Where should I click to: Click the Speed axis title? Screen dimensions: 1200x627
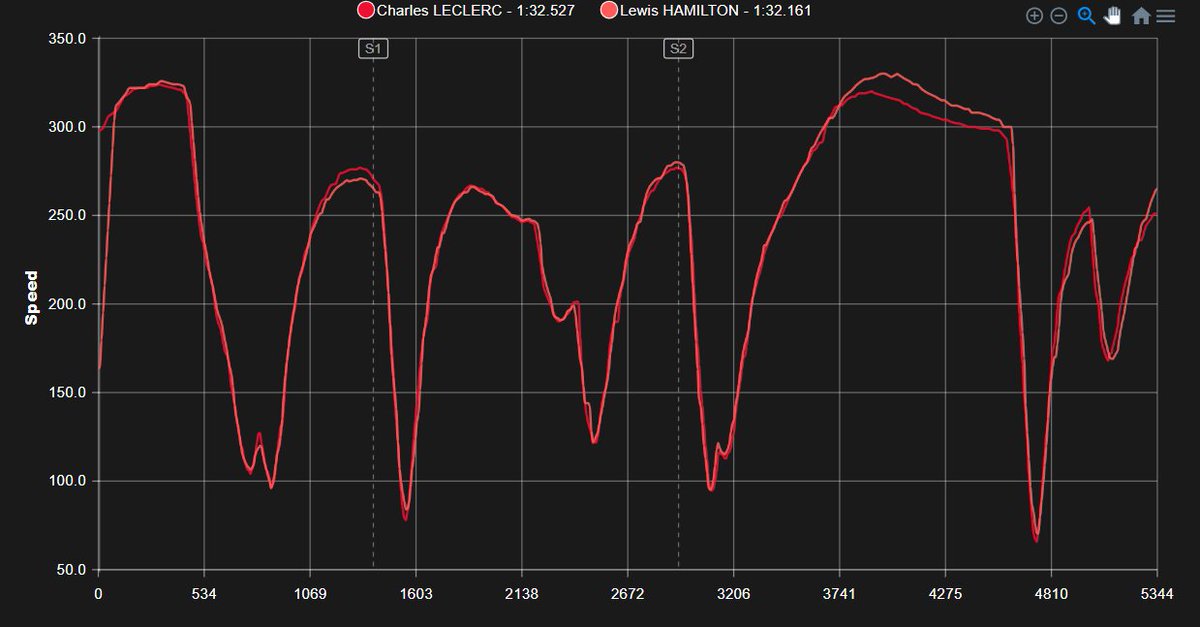[x=31, y=298]
